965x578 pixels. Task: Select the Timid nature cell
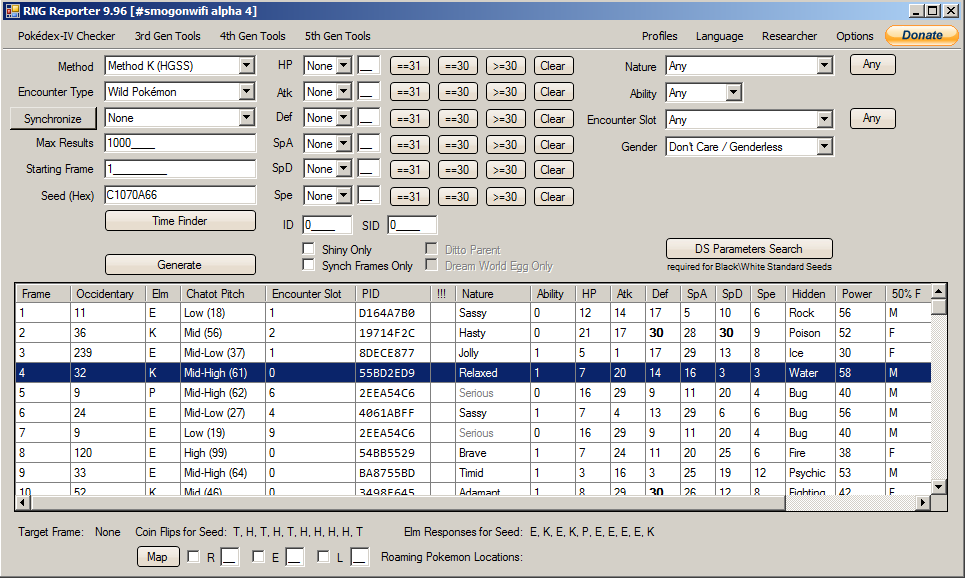(x=493, y=473)
